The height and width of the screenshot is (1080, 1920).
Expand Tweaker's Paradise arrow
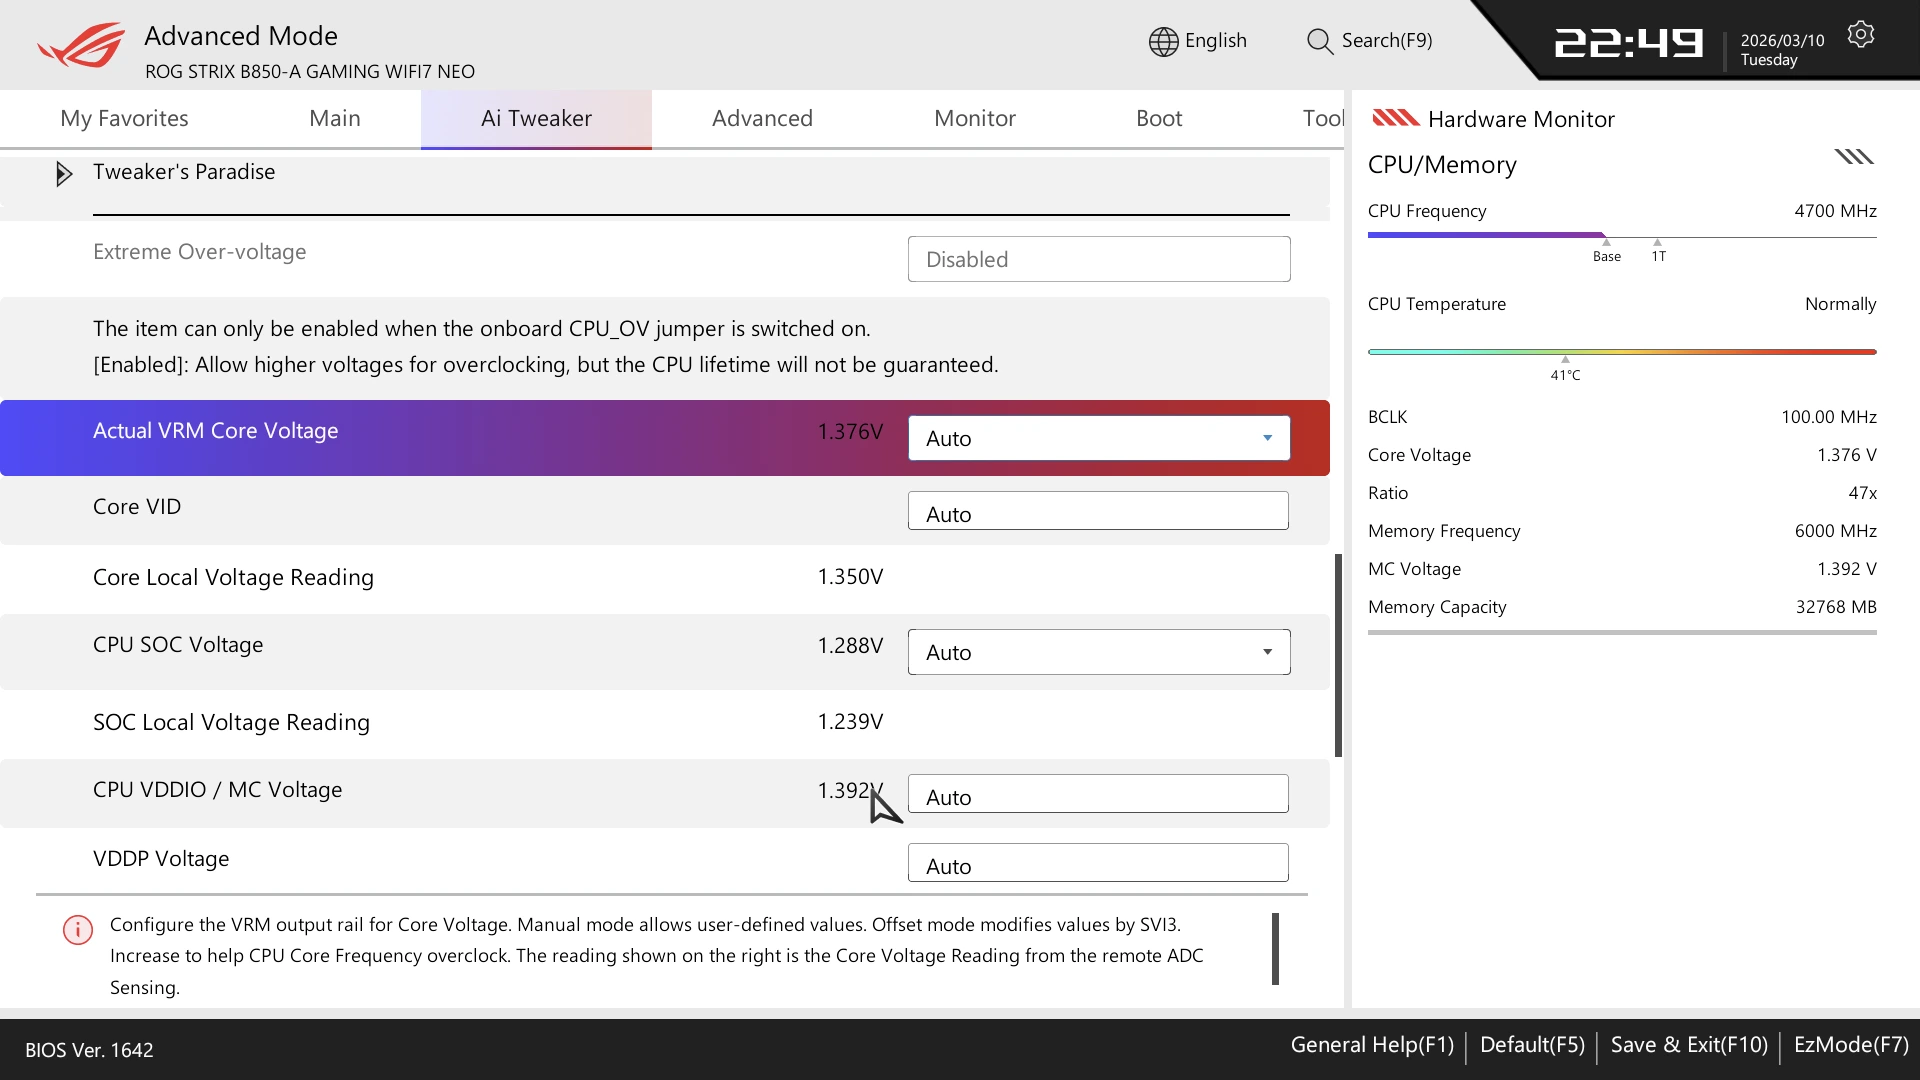[64, 174]
